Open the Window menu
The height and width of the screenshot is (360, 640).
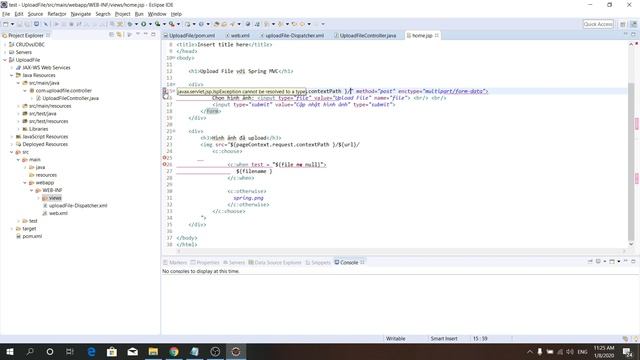pyautogui.click(x=157, y=14)
